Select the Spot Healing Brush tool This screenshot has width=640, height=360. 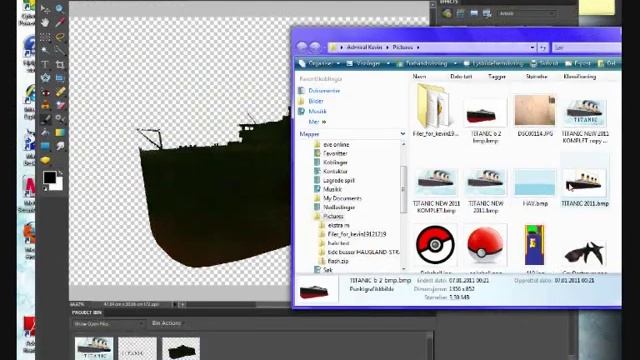(60, 92)
